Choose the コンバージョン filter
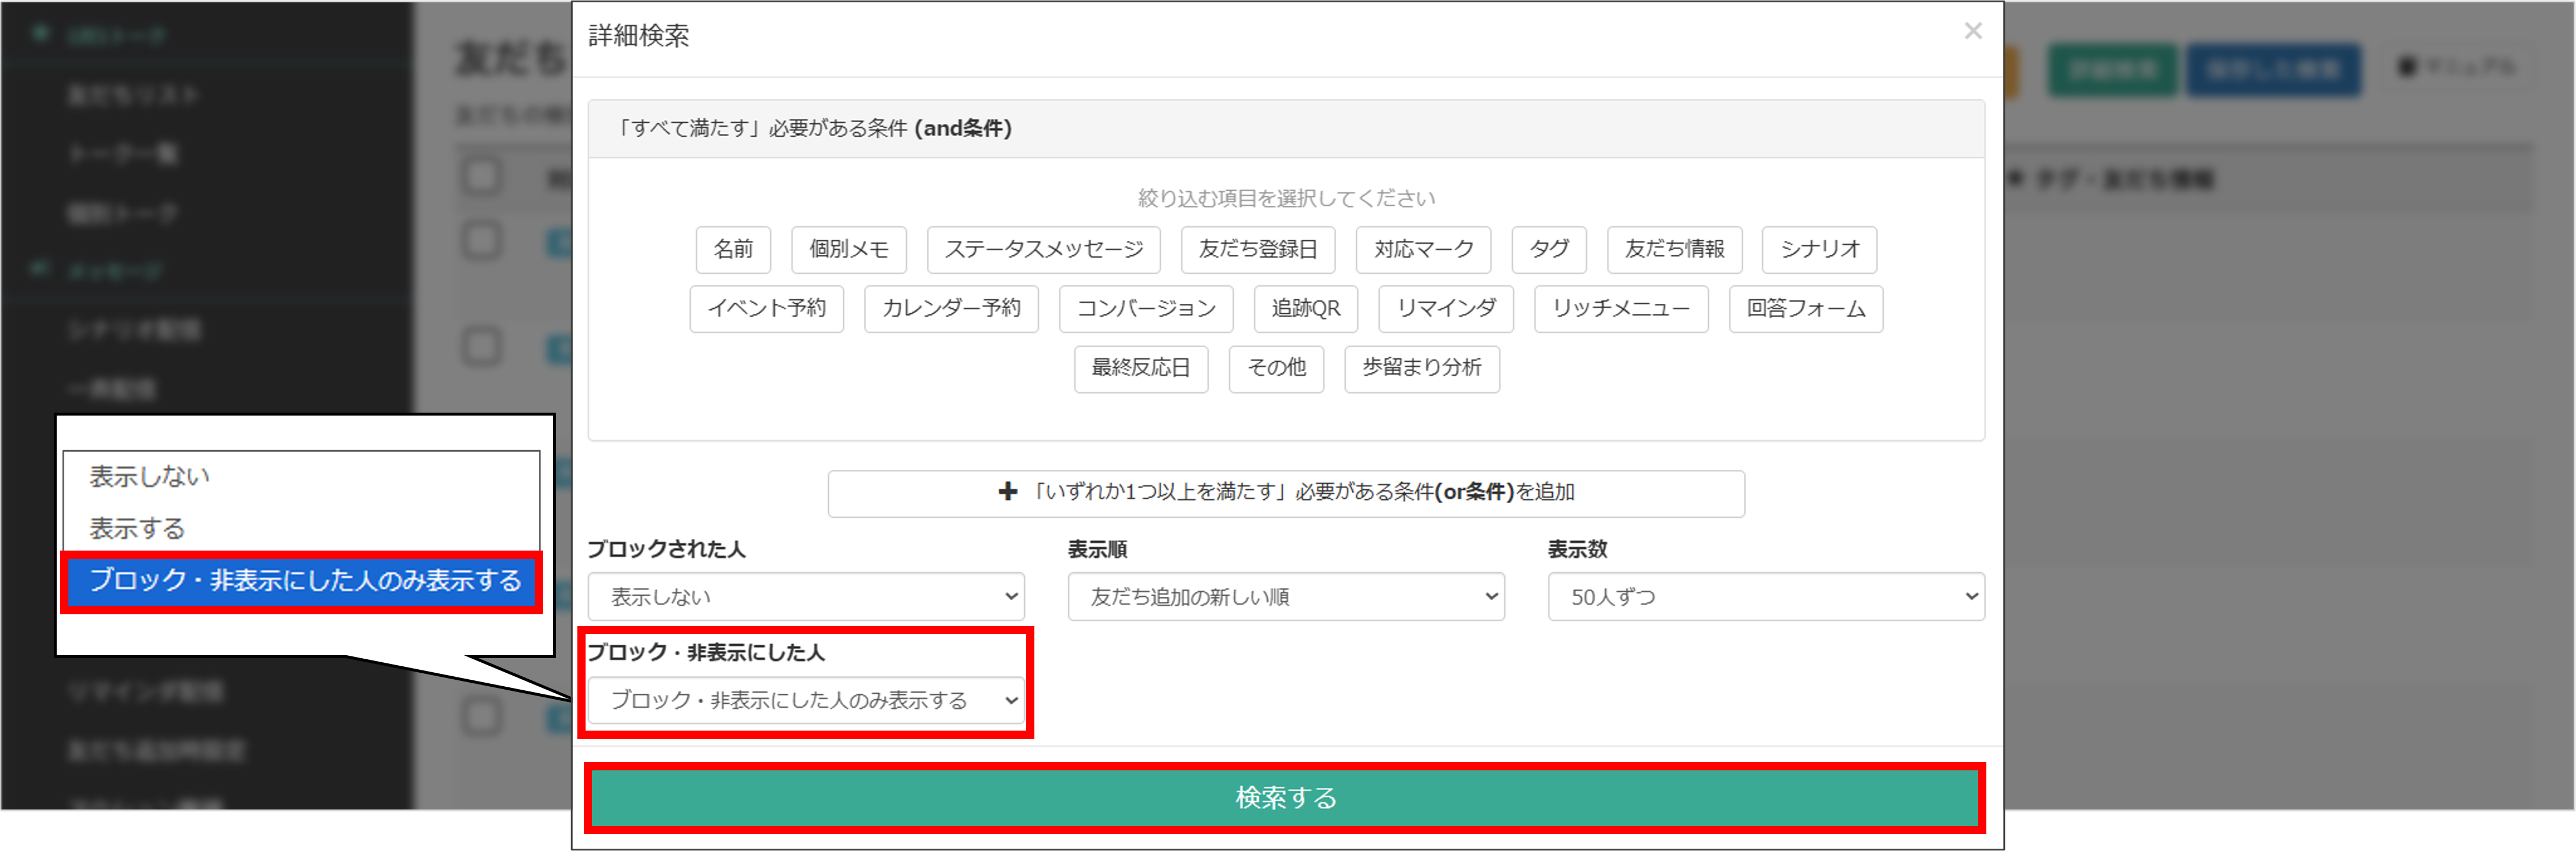This screenshot has height=851, width=2576. tap(1145, 309)
